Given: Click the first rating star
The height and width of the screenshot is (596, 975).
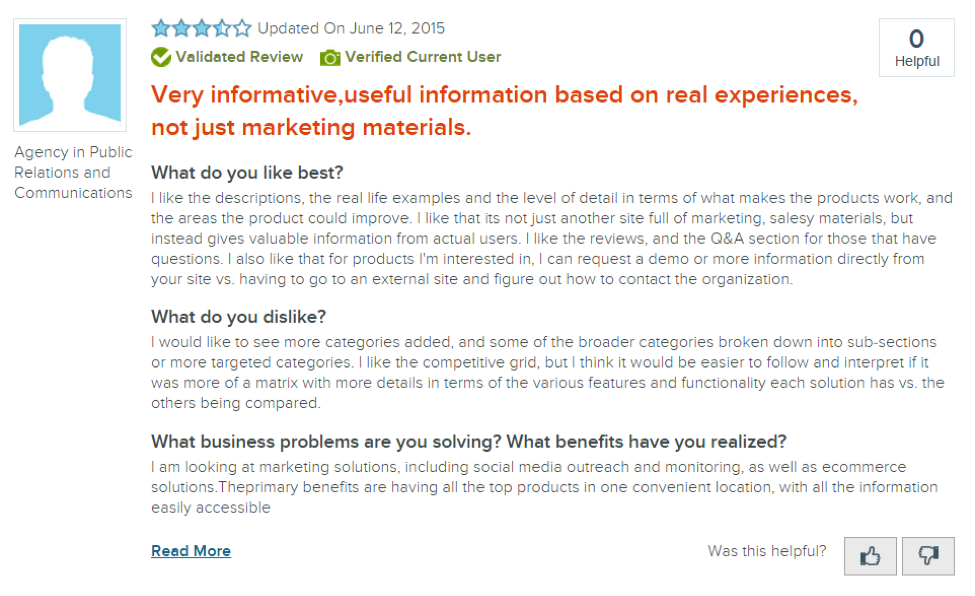Looking at the screenshot, I should click(x=161, y=28).
